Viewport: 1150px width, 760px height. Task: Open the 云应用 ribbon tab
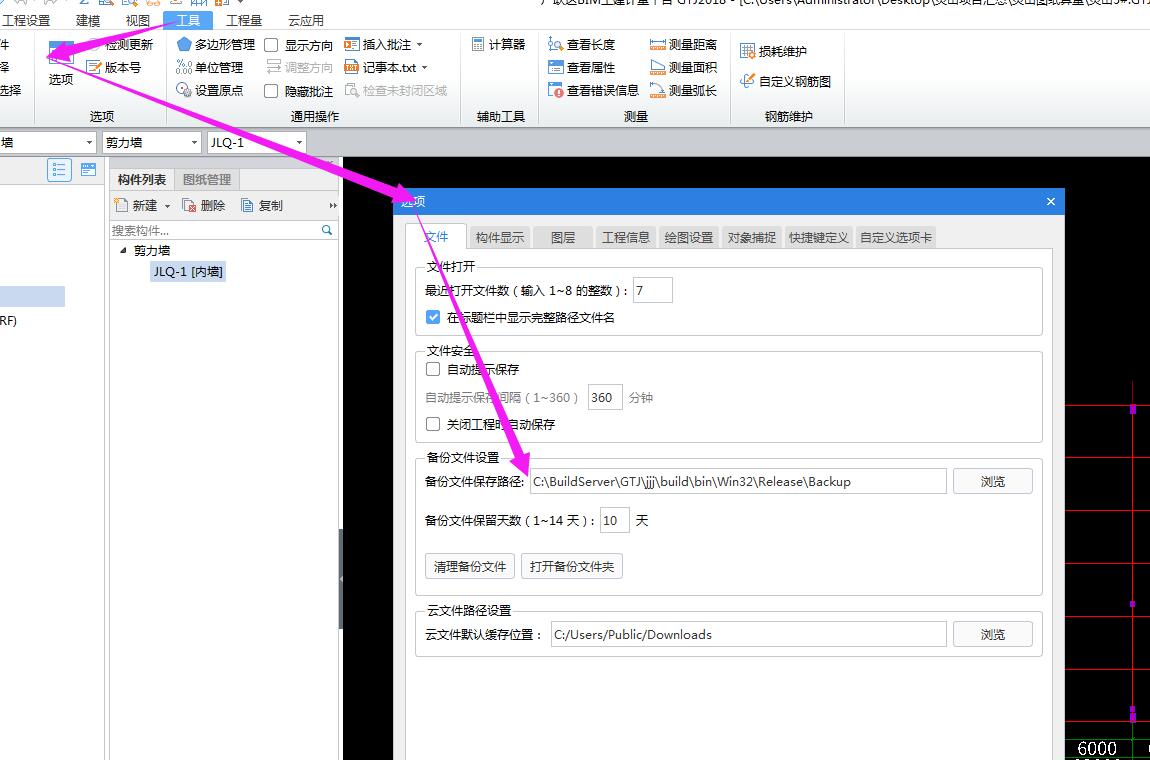coord(306,21)
